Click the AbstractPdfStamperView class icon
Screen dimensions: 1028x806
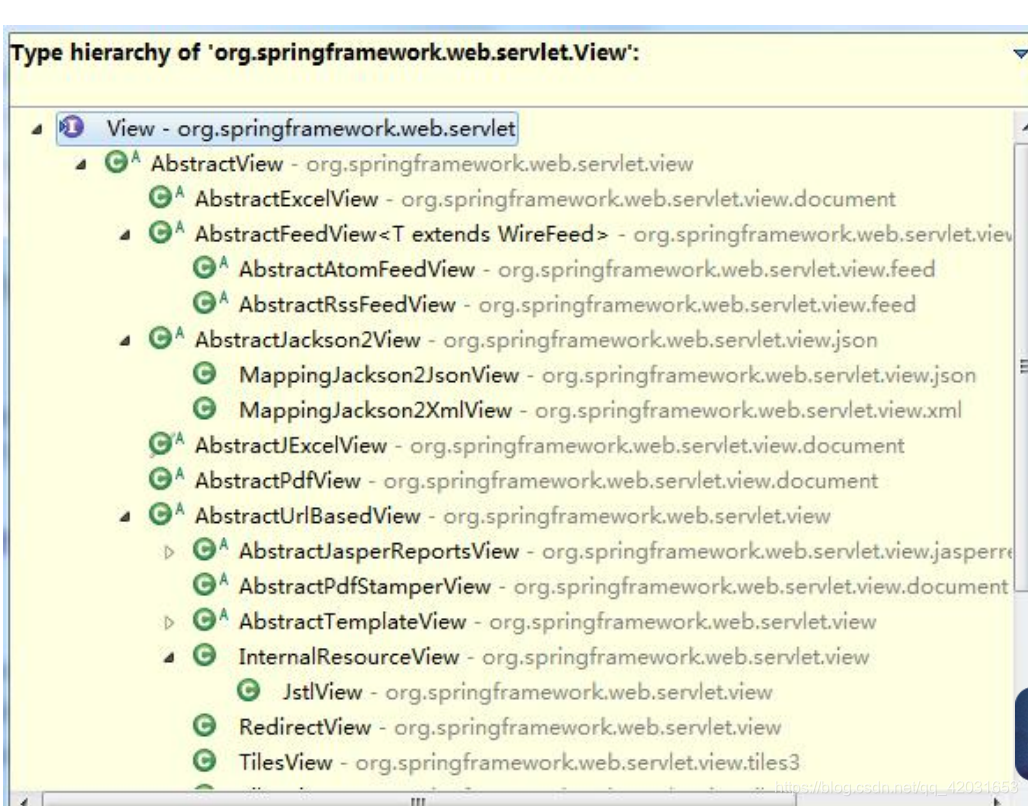point(204,584)
